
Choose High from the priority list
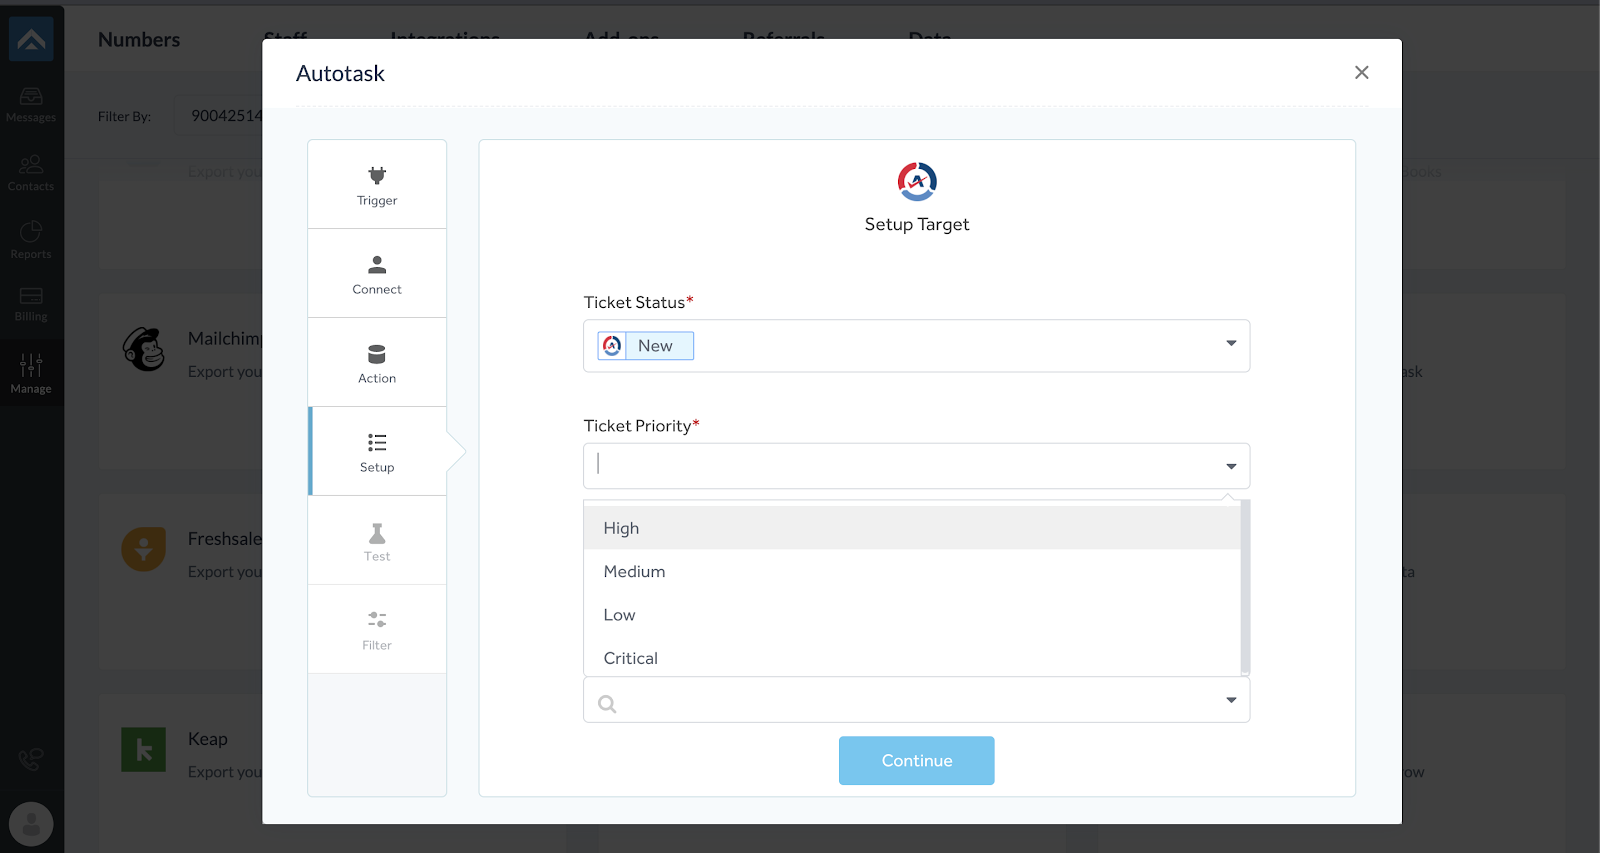(x=912, y=528)
